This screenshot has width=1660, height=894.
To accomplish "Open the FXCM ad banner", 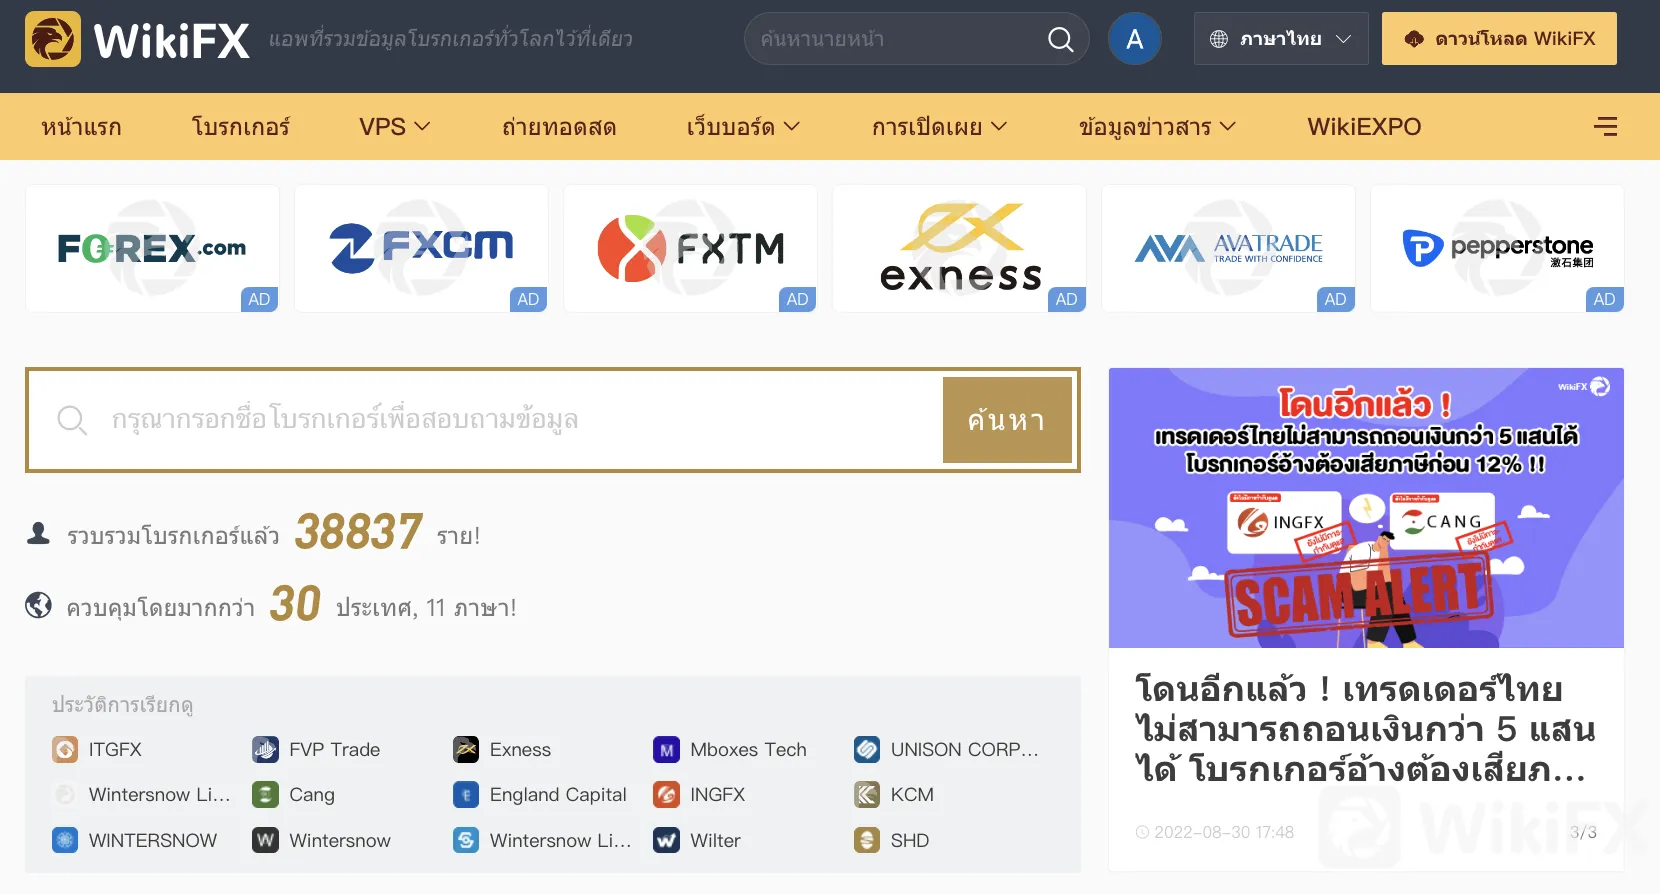I will 421,248.
